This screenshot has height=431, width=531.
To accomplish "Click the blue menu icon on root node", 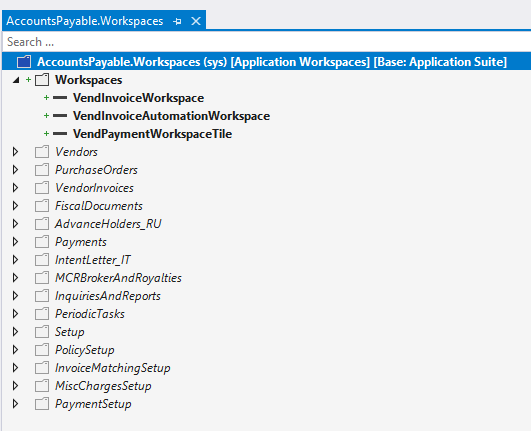I will click(x=24, y=62).
